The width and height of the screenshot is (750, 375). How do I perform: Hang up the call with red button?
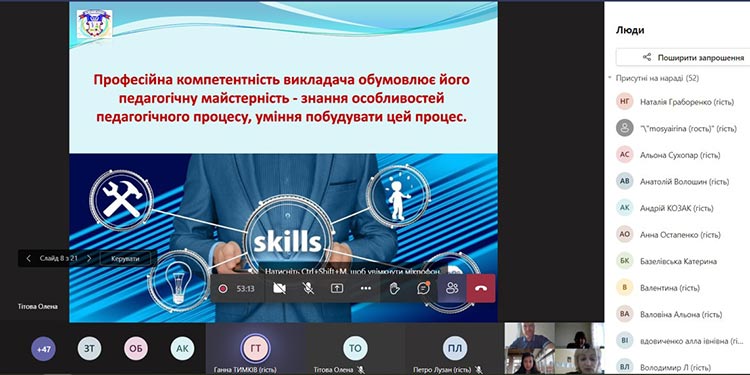pos(481,288)
